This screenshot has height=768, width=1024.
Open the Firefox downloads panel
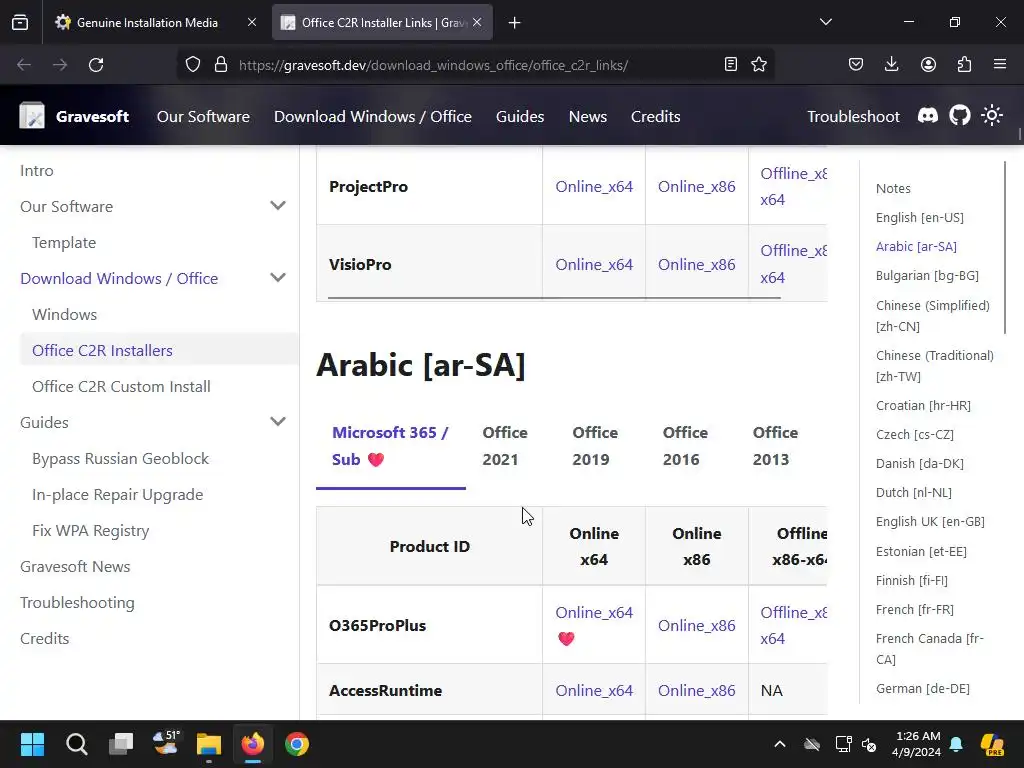point(891,65)
